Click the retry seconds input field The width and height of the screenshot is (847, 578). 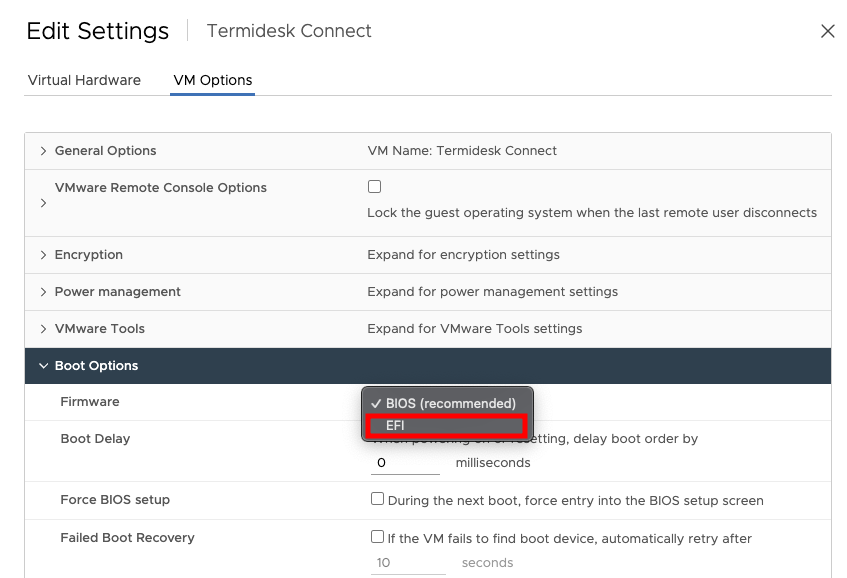pos(409,563)
